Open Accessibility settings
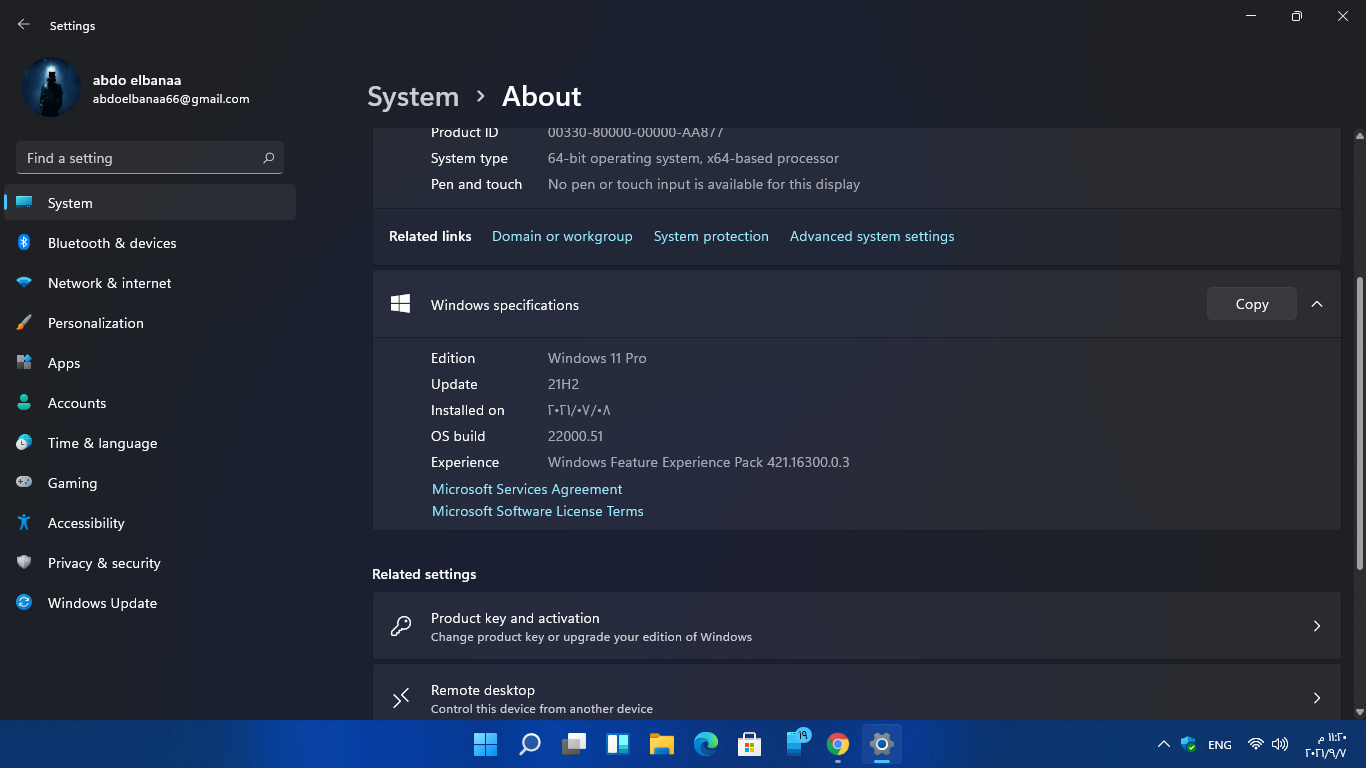 (150, 523)
